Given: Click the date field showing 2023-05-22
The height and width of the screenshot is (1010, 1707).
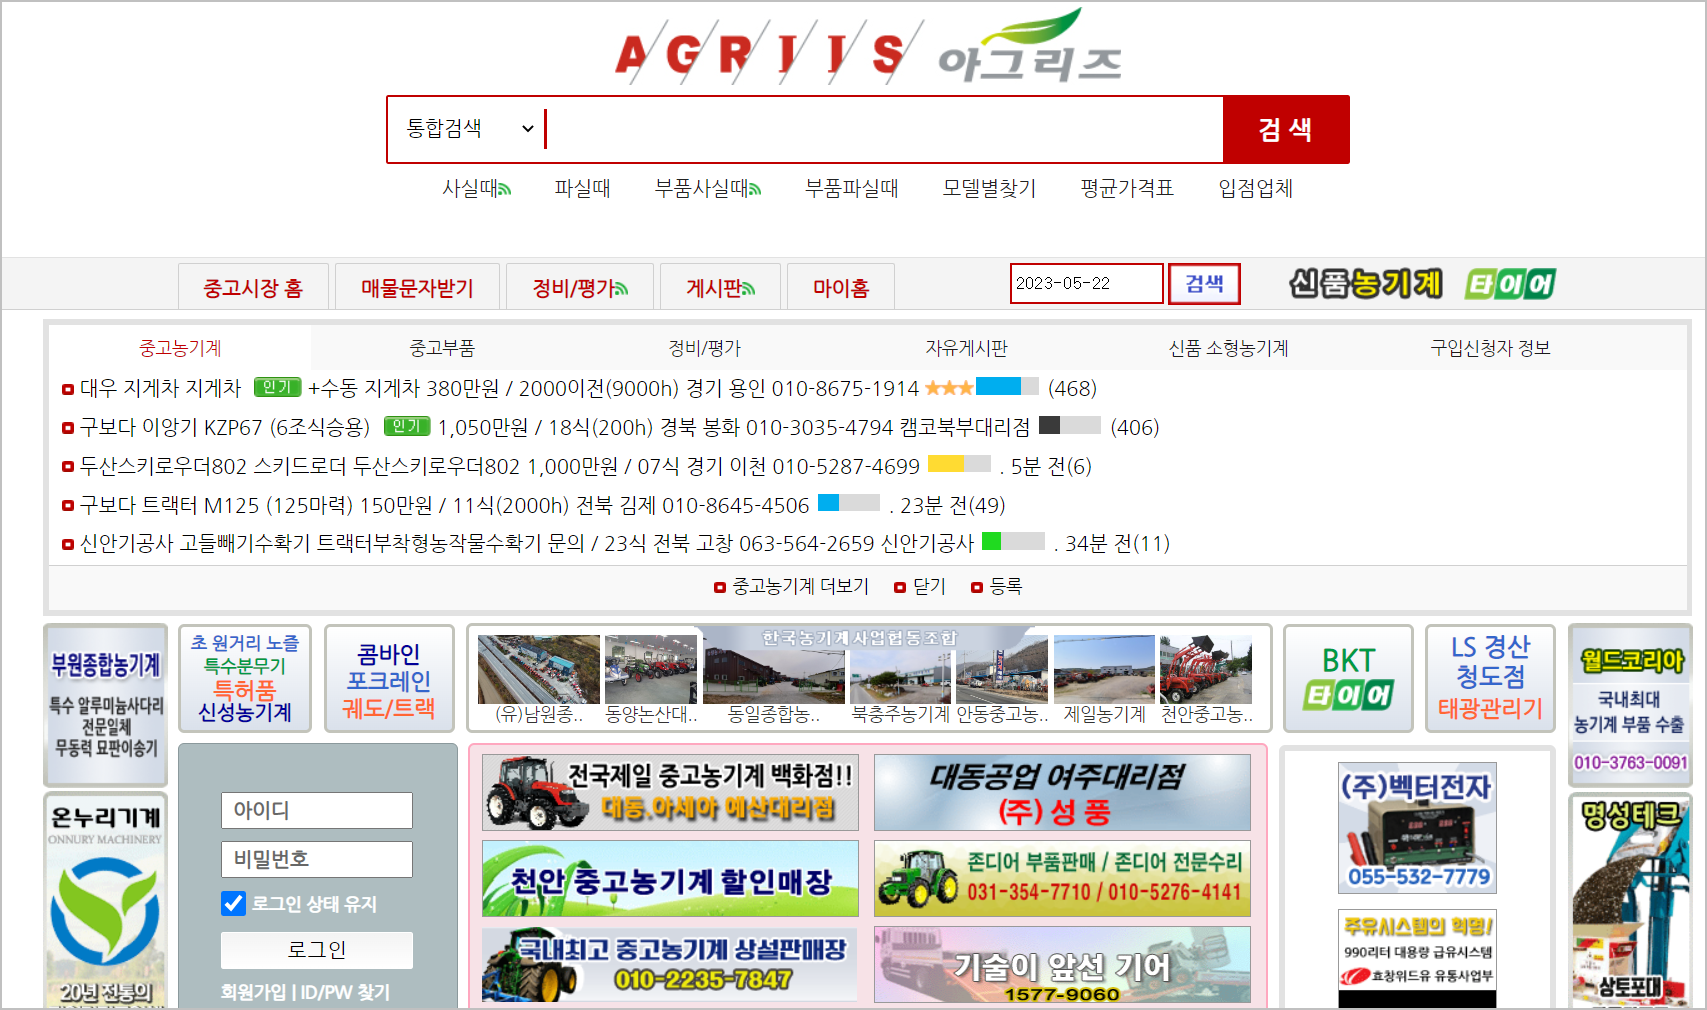Looking at the screenshot, I should coord(1087,283).
